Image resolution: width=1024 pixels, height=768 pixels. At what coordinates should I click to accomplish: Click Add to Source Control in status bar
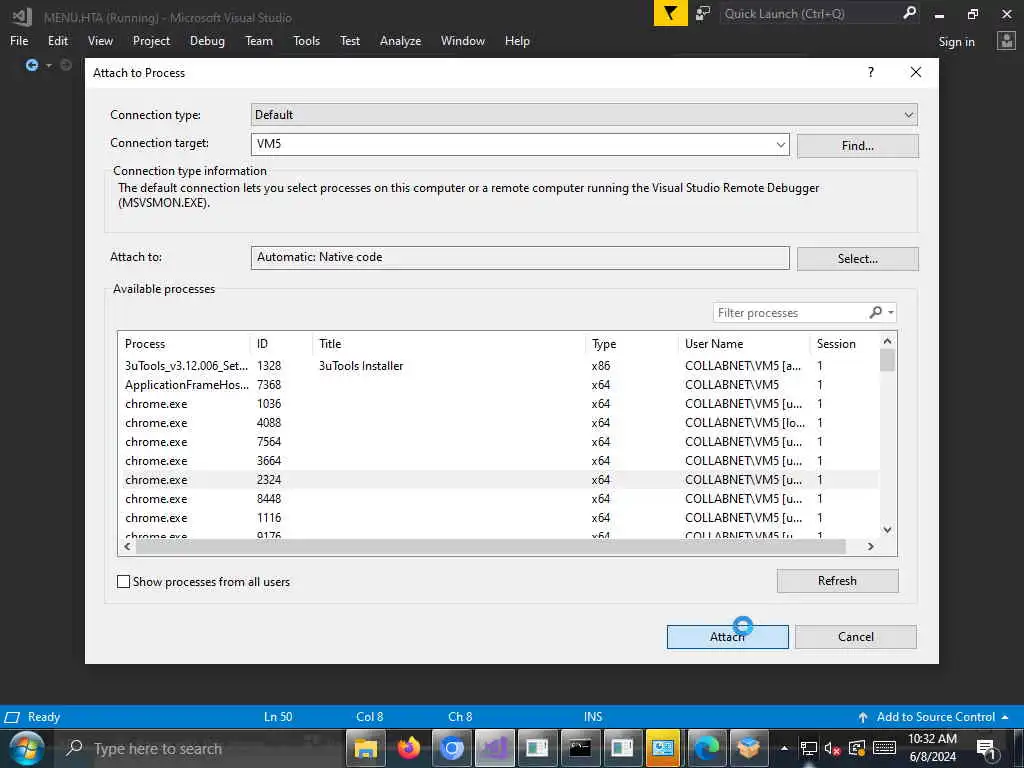(935, 717)
